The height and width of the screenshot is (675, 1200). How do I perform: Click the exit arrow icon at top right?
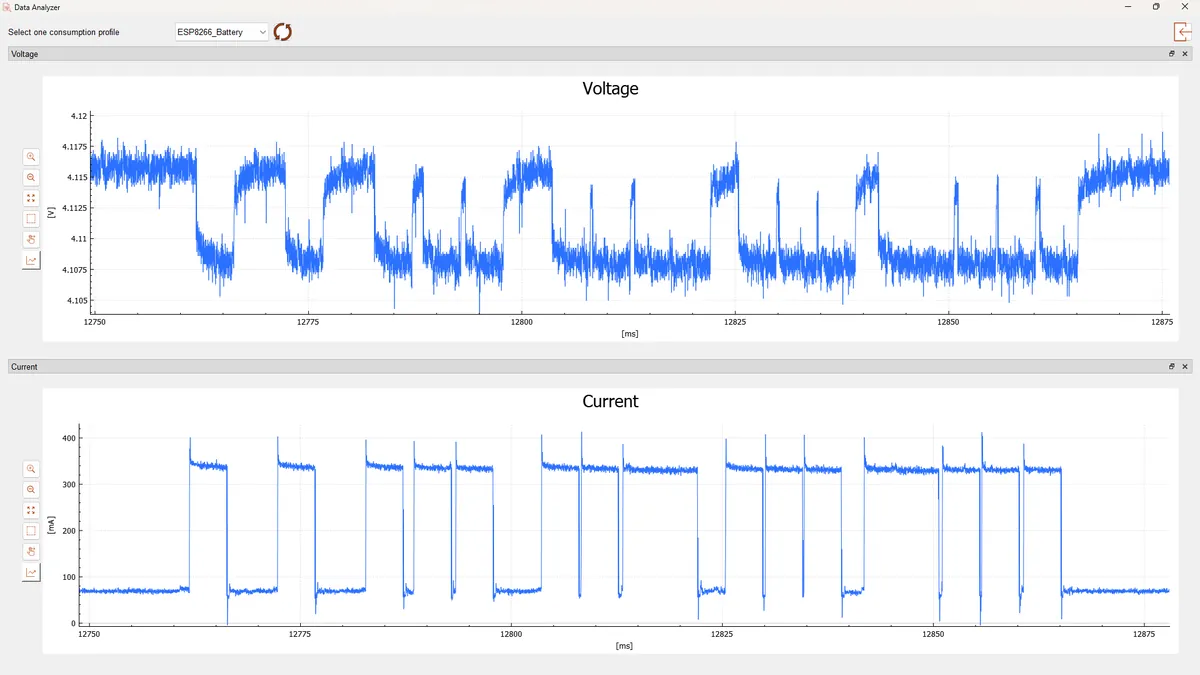tap(1183, 31)
